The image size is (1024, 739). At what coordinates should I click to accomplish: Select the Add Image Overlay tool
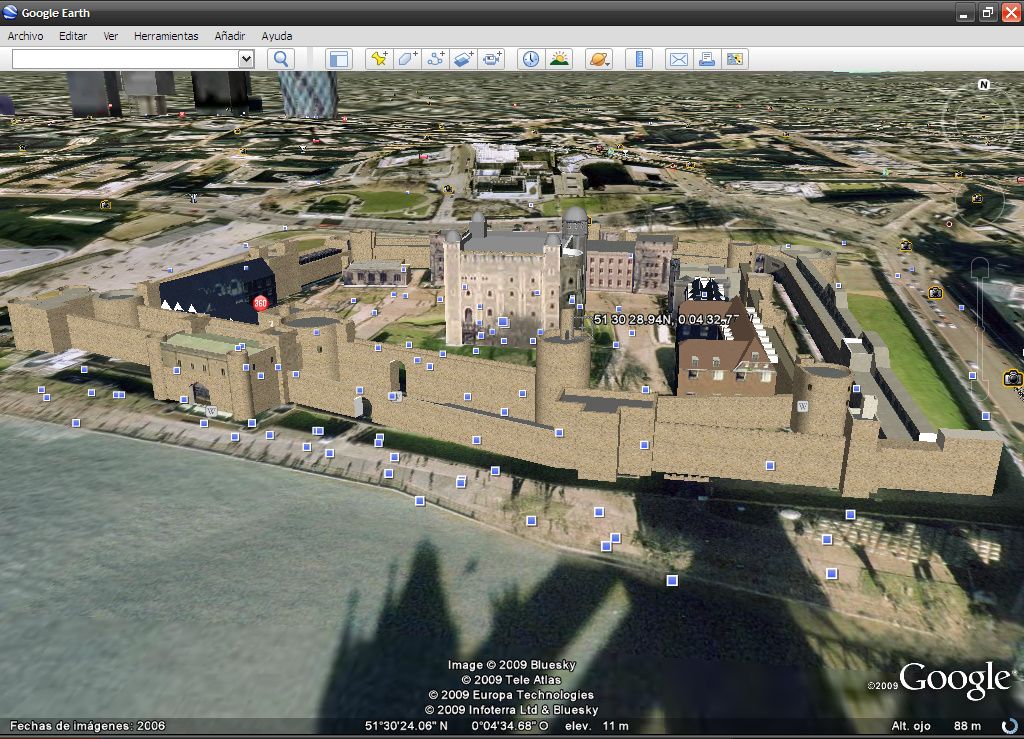[x=463, y=59]
